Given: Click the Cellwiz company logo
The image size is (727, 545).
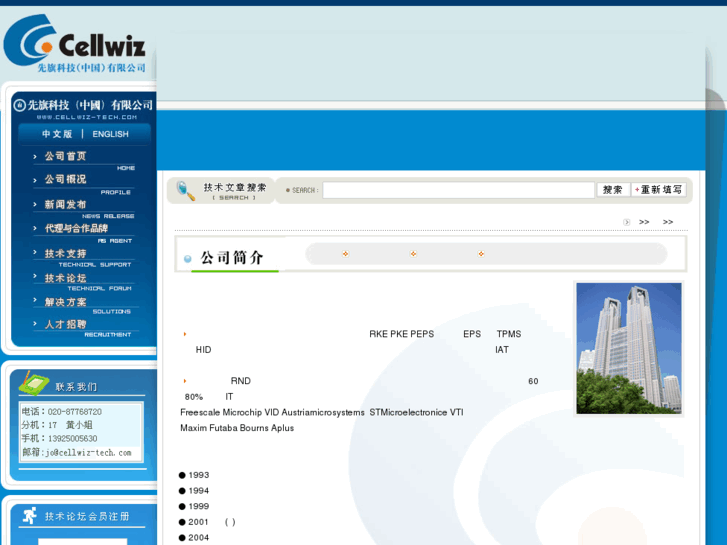Looking at the screenshot, I should click(75, 43).
